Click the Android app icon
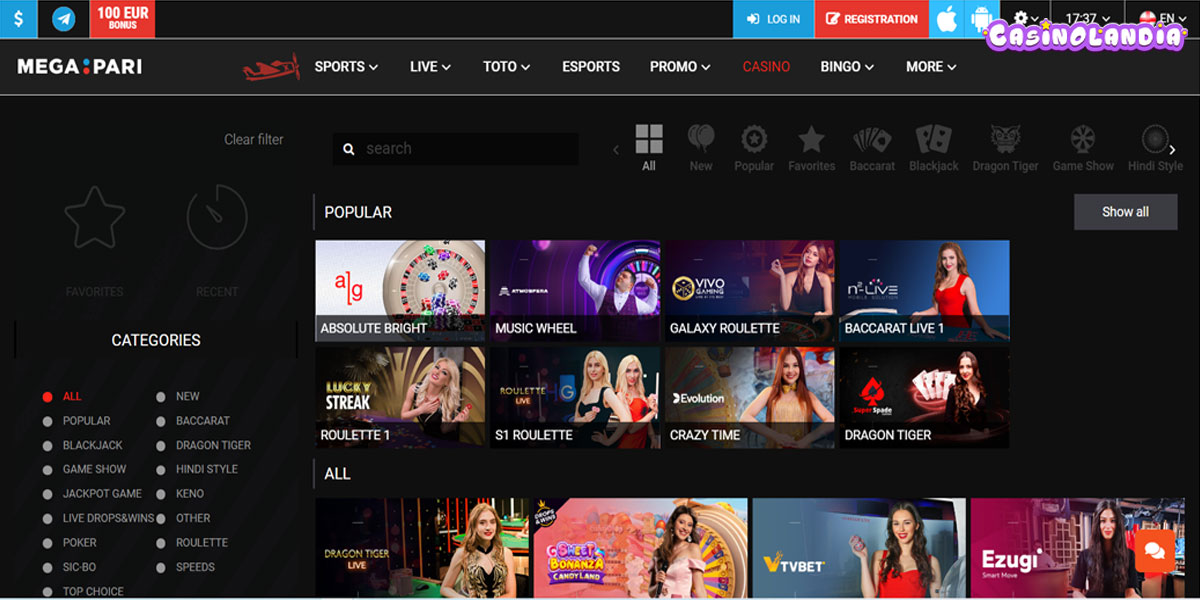1200x600 pixels. click(x=979, y=19)
